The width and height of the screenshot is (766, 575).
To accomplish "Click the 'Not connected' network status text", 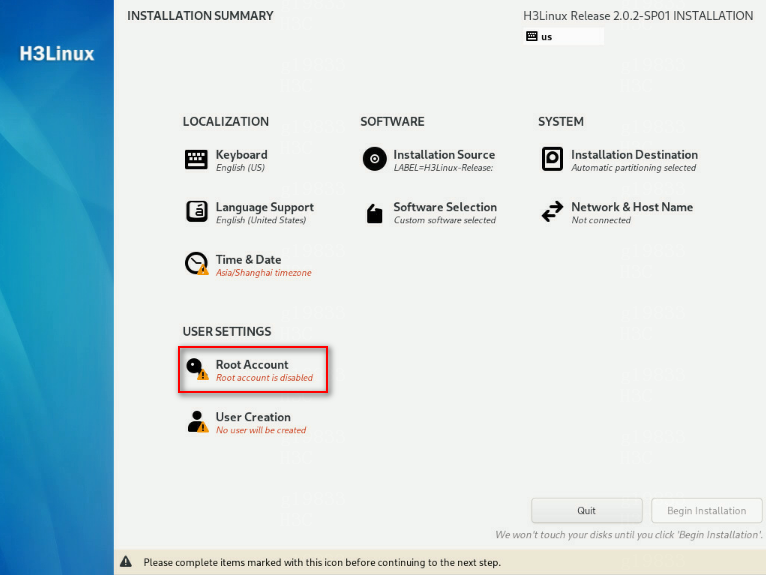I will point(601,220).
